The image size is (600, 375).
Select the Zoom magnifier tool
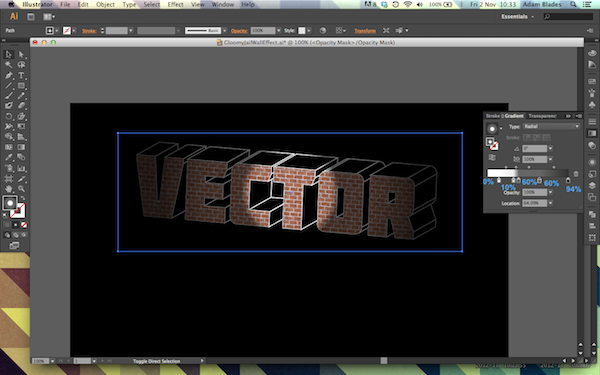tap(21, 189)
